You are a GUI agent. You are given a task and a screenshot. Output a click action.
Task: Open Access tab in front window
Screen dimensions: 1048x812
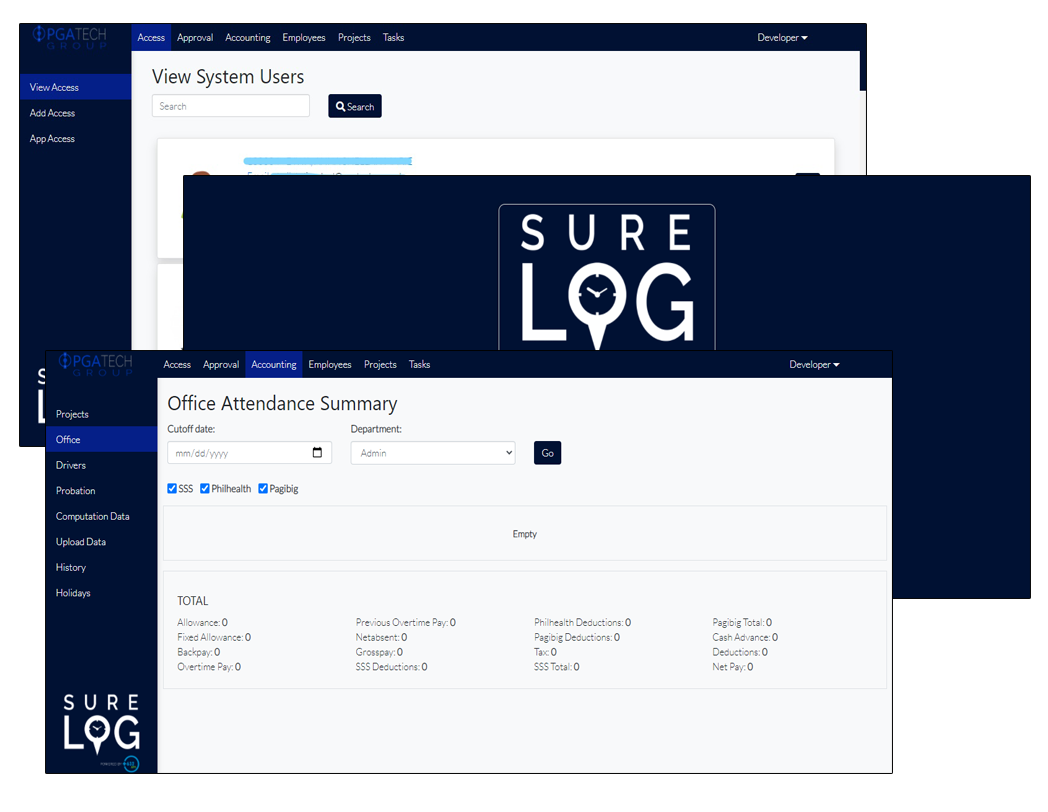(177, 364)
